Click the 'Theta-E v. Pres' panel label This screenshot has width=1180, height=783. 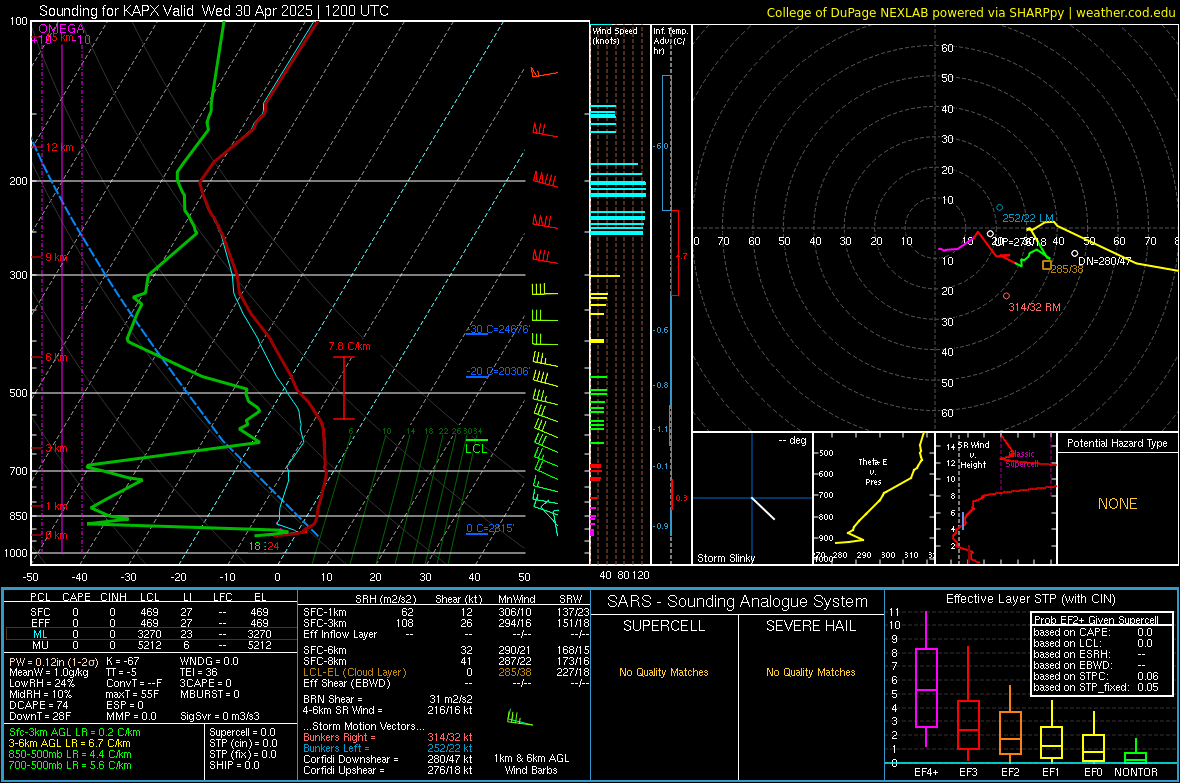point(873,471)
